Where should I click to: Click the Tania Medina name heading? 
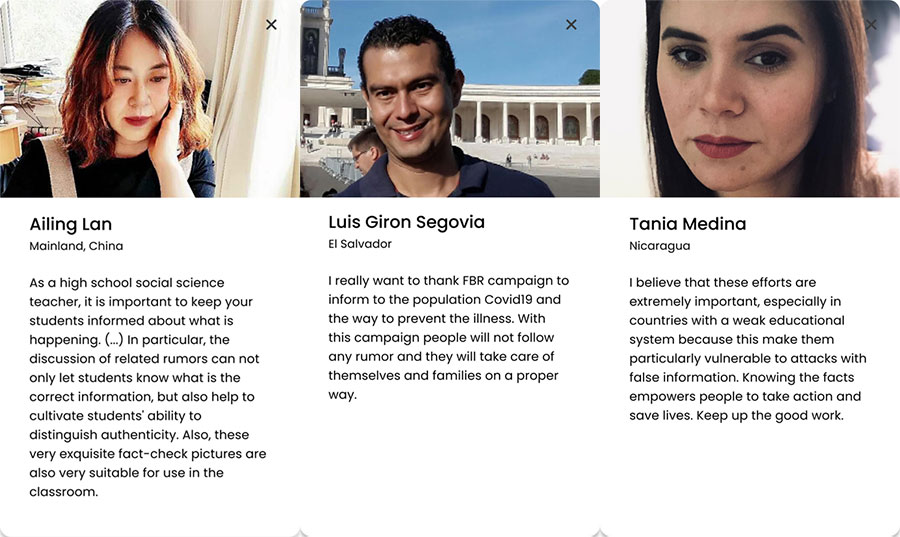[x=688, y=224]
